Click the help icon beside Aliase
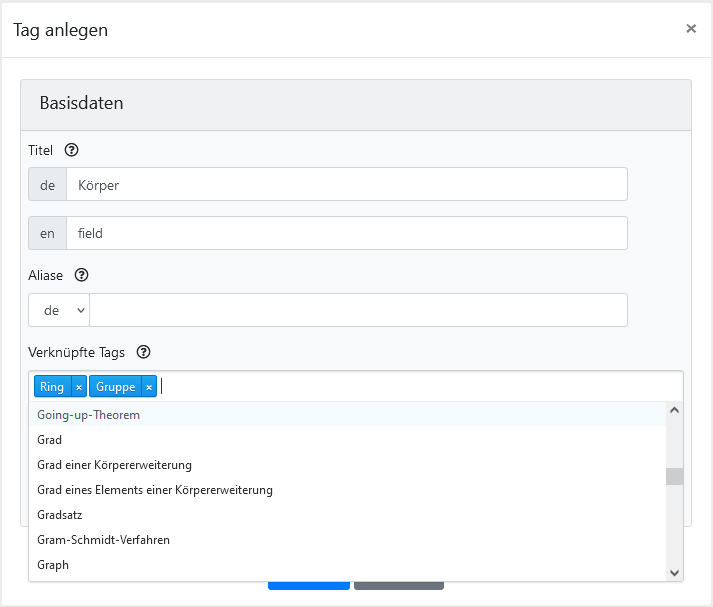 82,275
